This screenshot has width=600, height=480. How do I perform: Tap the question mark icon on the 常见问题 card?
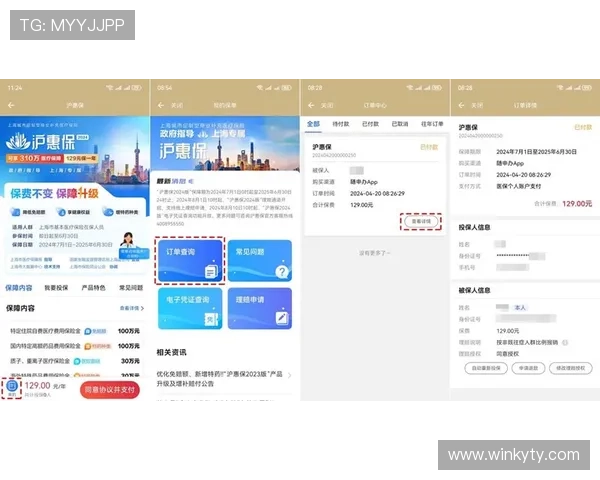pos(282,272)
